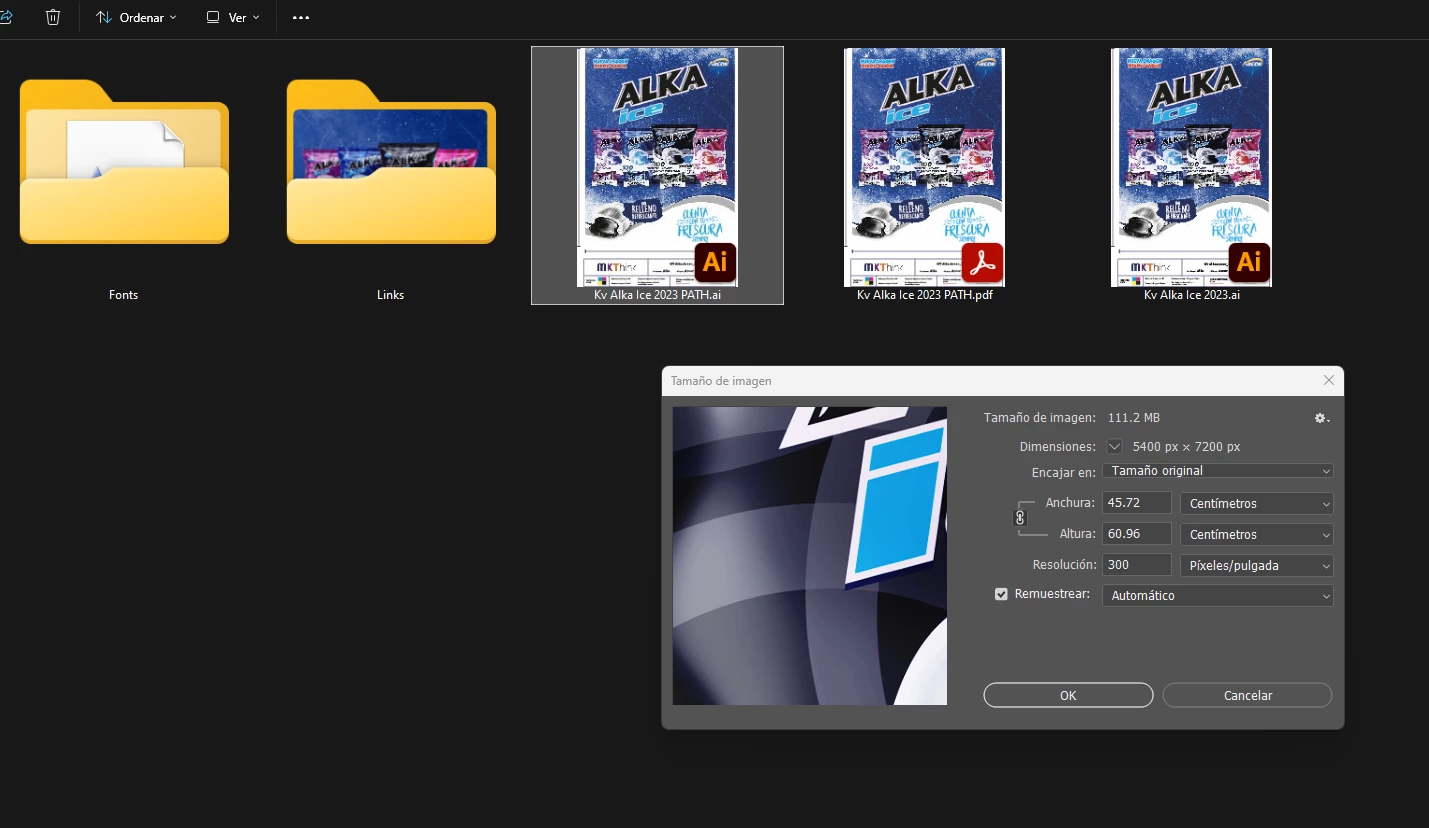This screenshot has width=1429, height=828.
Task: Select the Fonts folder
Action: click(124, 161)
